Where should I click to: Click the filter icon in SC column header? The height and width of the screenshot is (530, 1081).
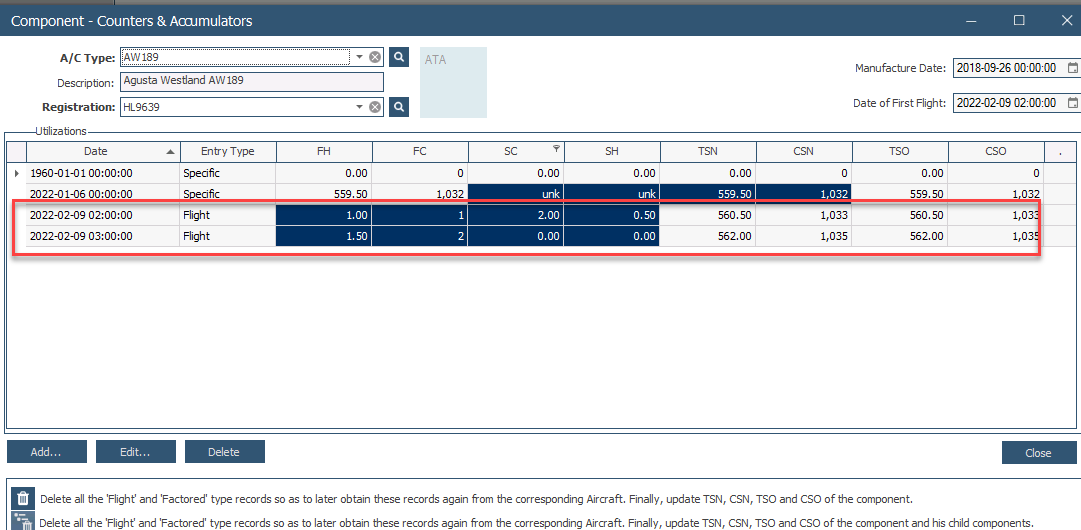556,150
